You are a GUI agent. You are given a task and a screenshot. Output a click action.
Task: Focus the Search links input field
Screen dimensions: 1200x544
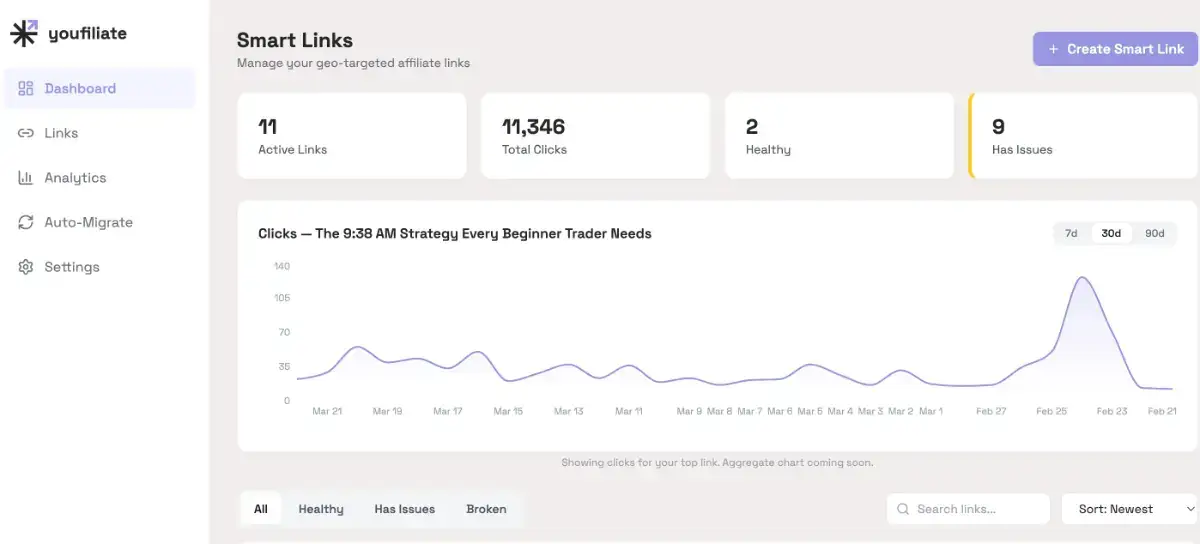pos(975,509)
